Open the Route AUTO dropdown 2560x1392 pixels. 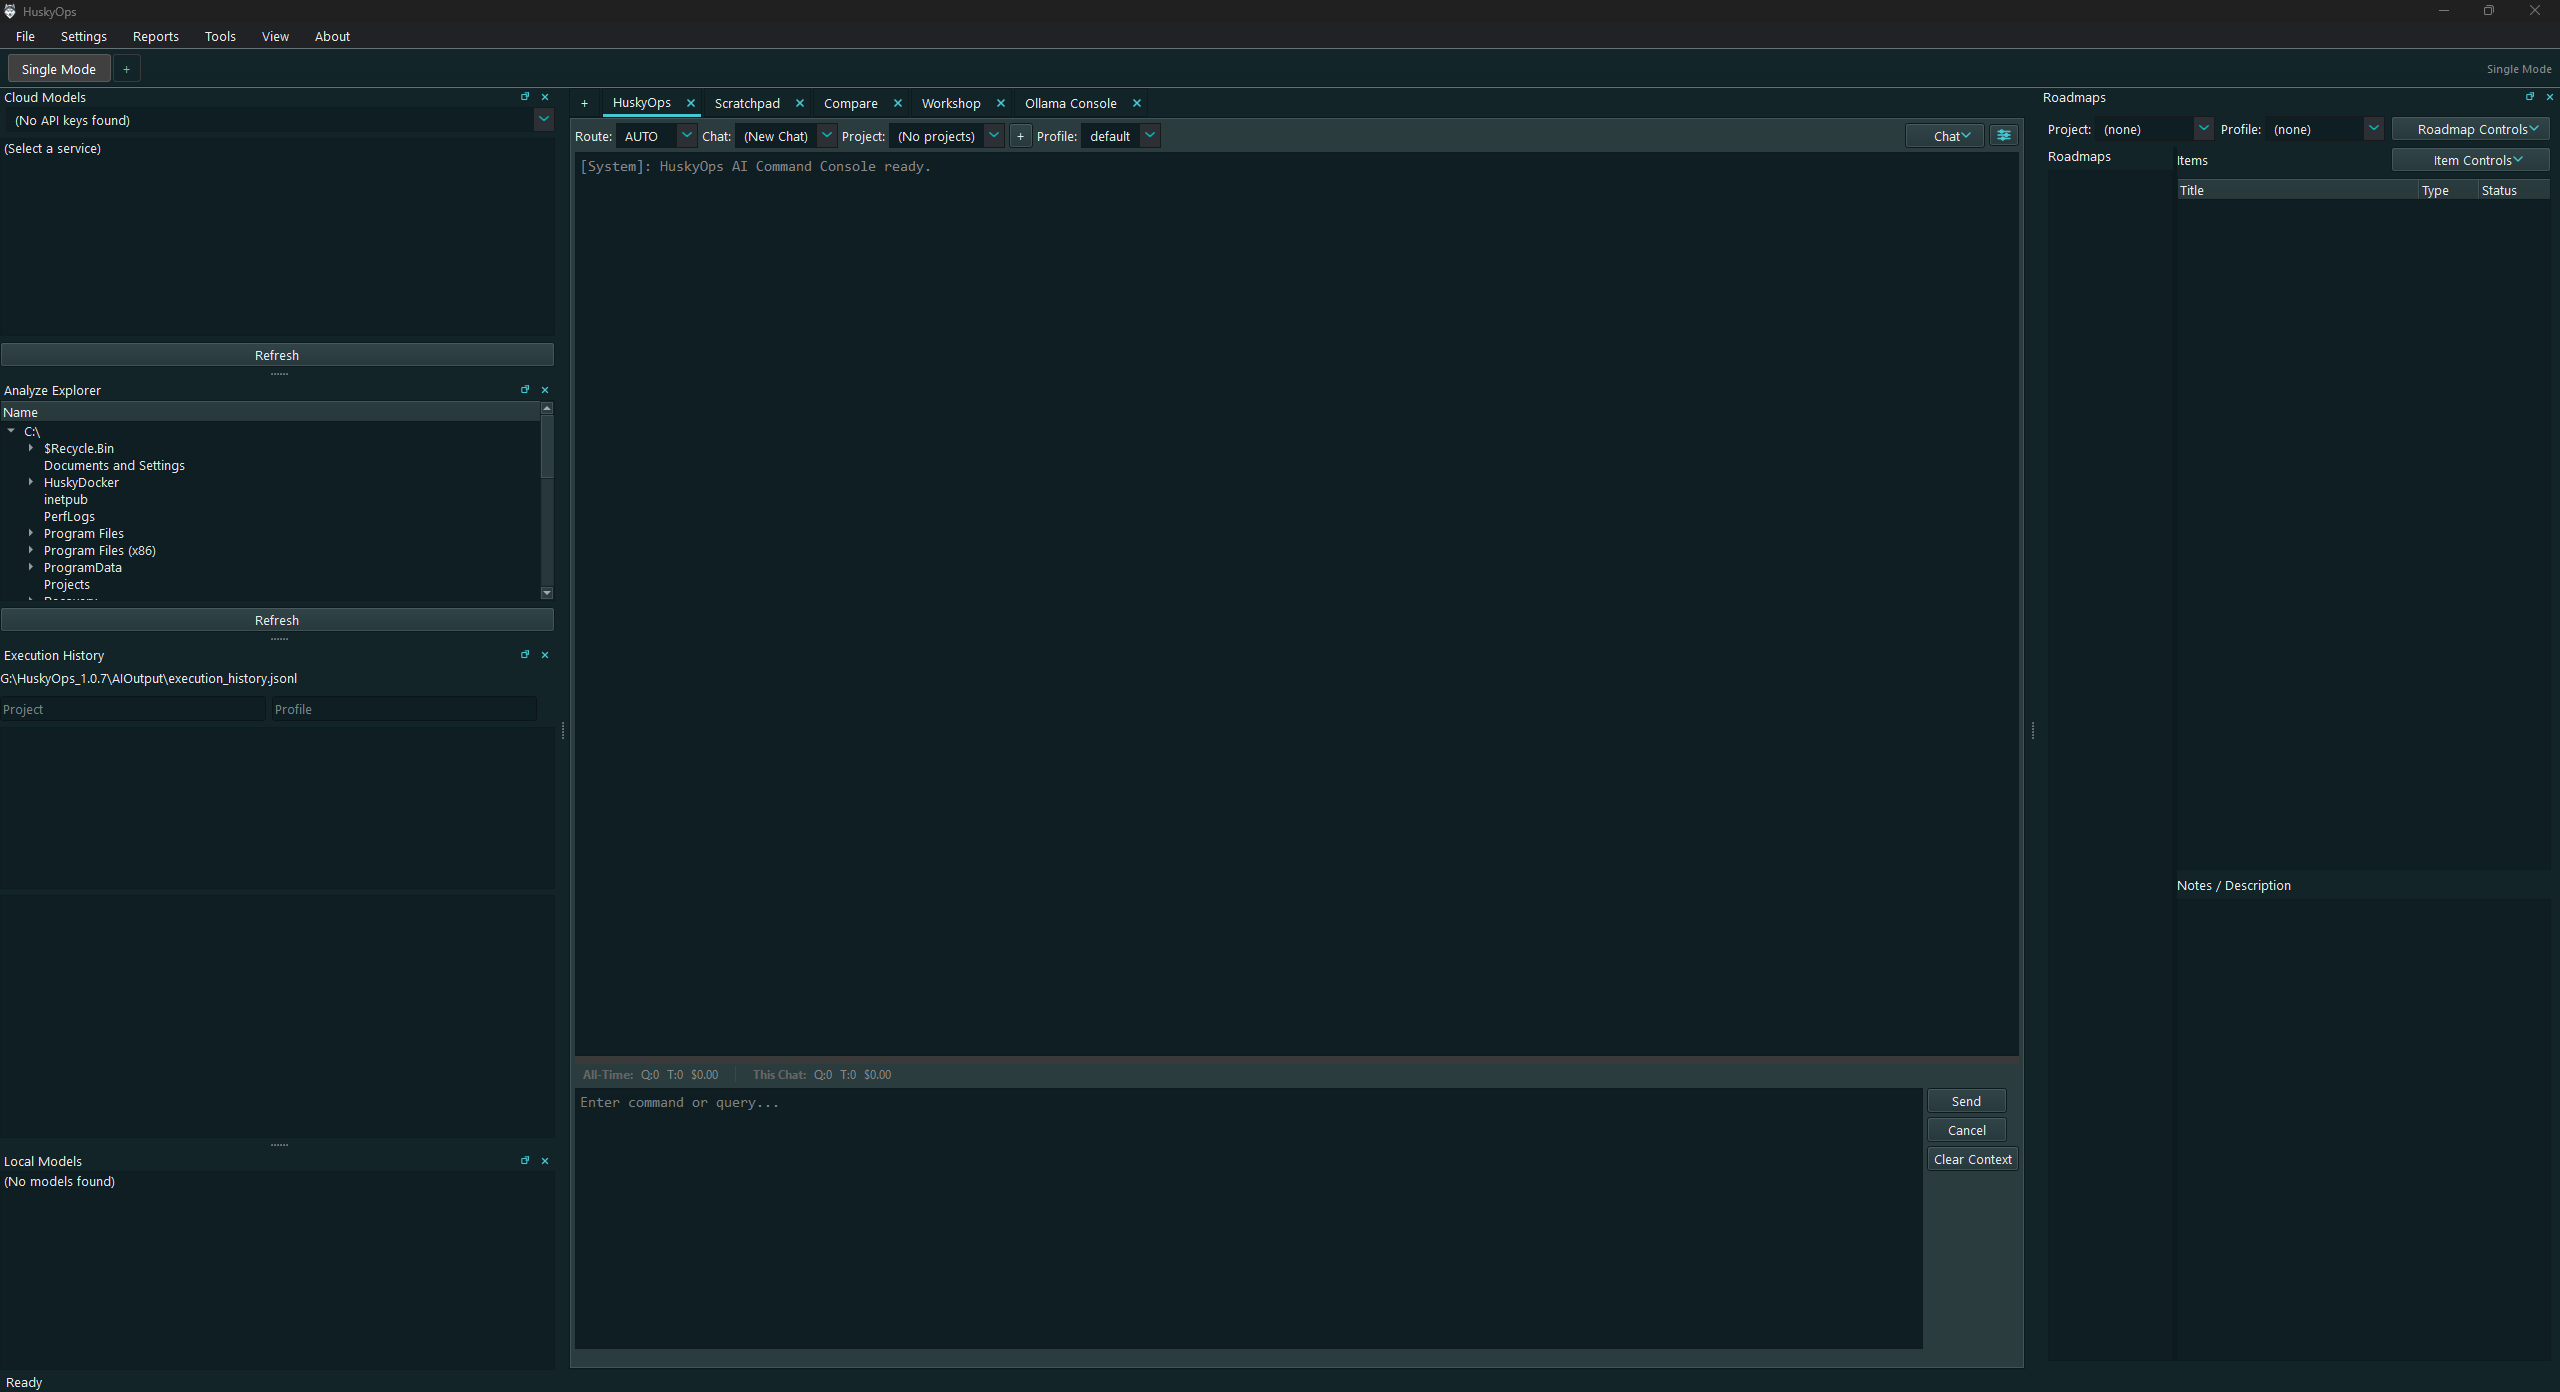pyautogui.click(x=686, y=136)
